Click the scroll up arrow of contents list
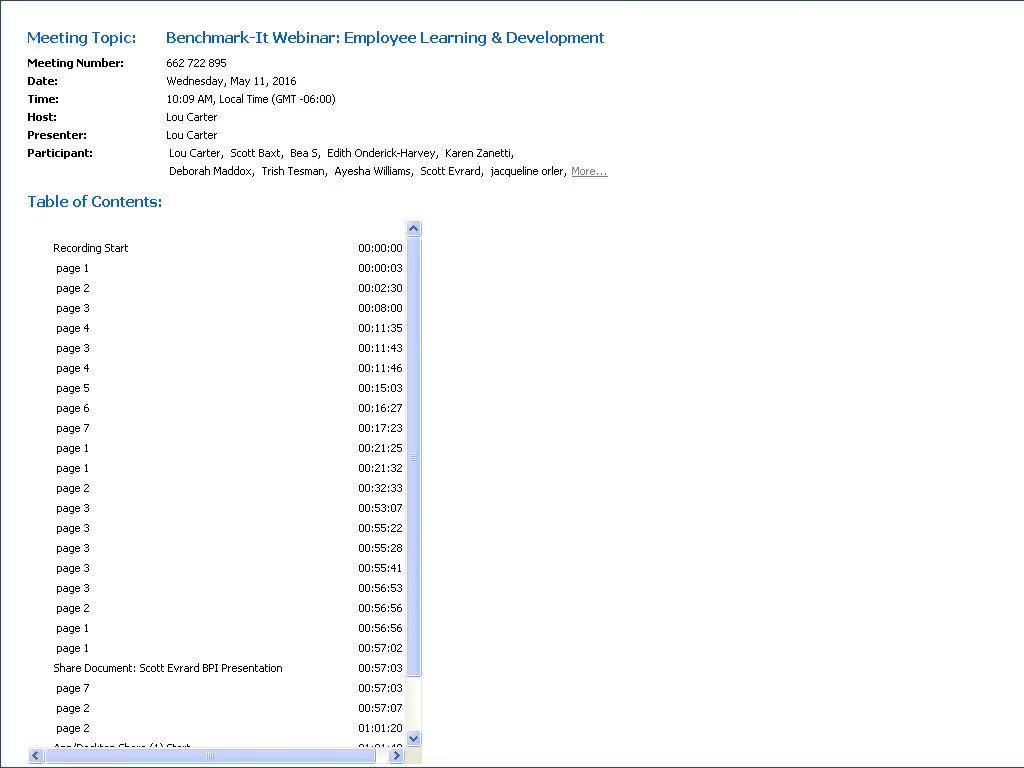This screenshot has height=768, width=1024. tap(413, 229)
